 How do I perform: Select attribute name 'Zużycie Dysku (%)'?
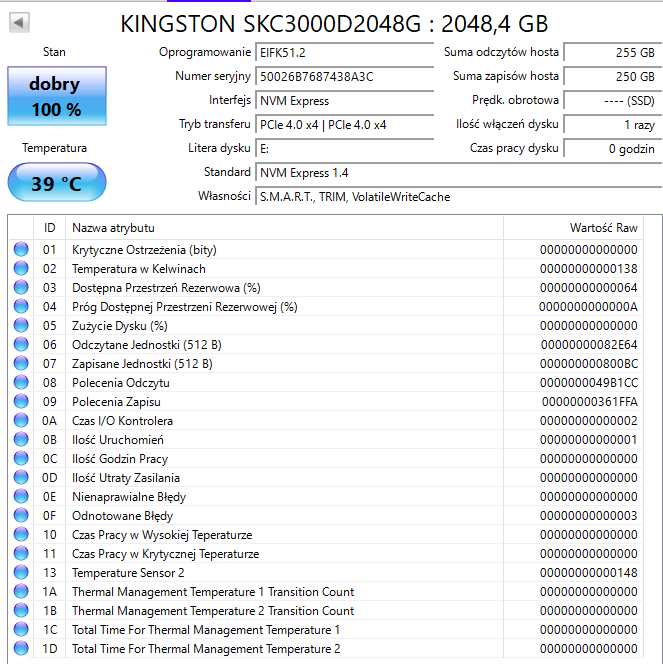pos(120,326)
